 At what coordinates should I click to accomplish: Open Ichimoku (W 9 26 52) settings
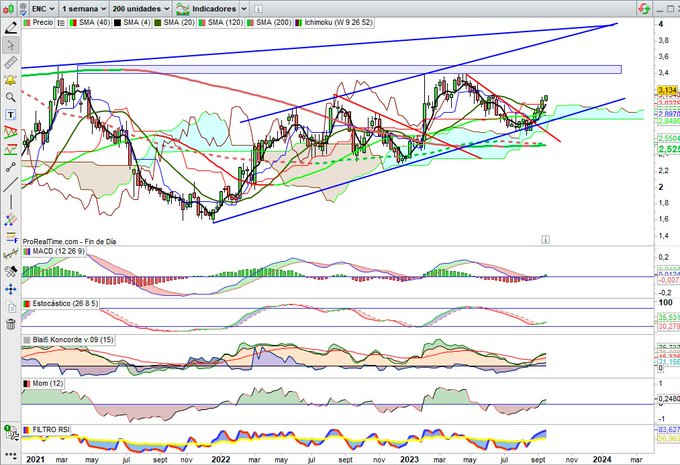(334, 23)
